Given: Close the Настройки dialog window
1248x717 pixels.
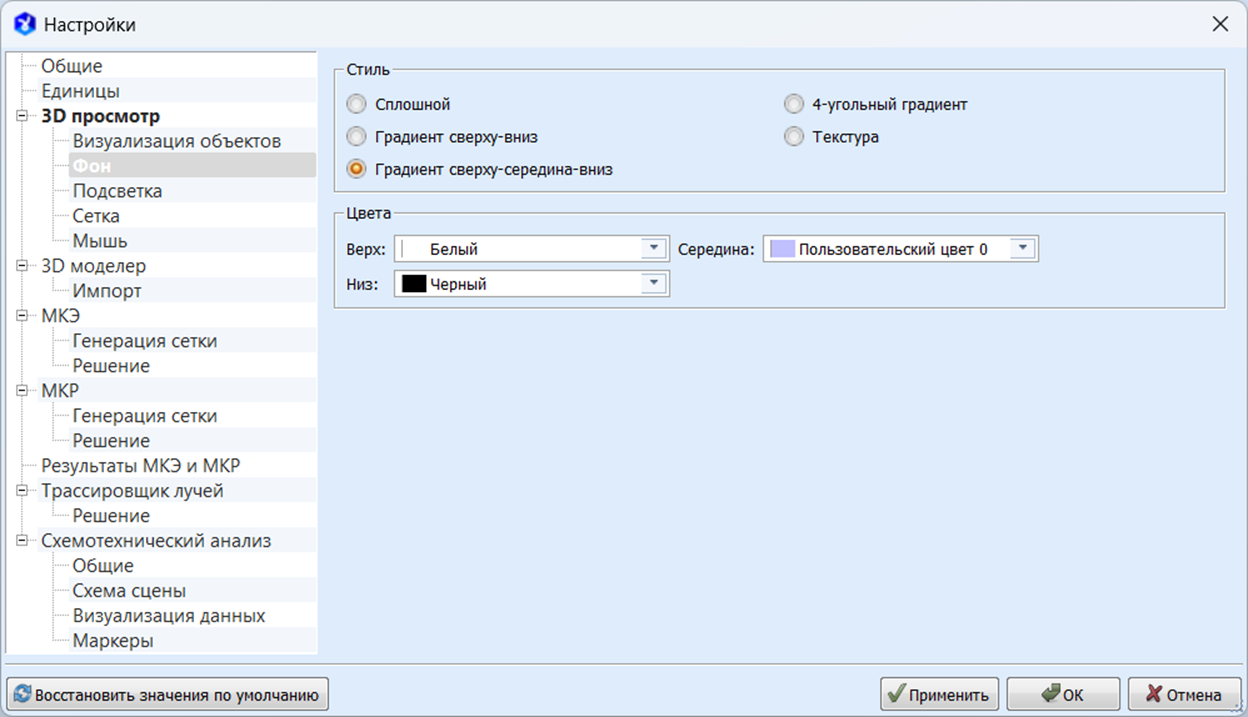Looking at the screenshot, I should click(x=1220, y=25).
